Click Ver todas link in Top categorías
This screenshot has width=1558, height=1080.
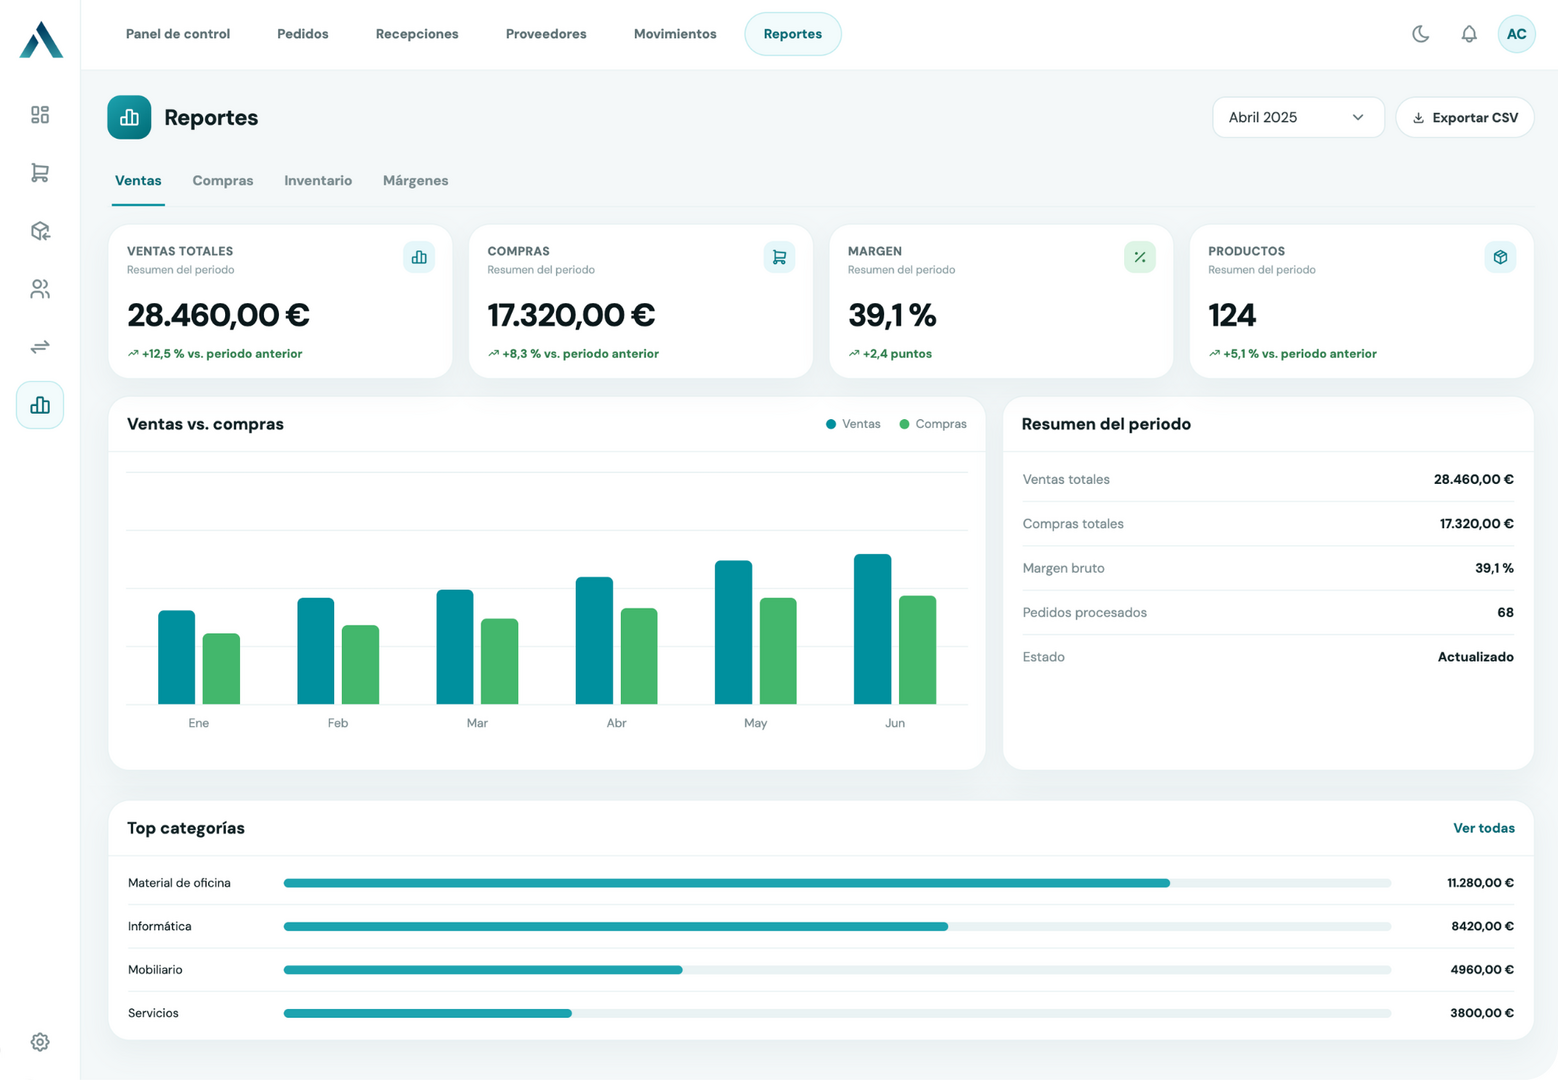pos(1483,828)
